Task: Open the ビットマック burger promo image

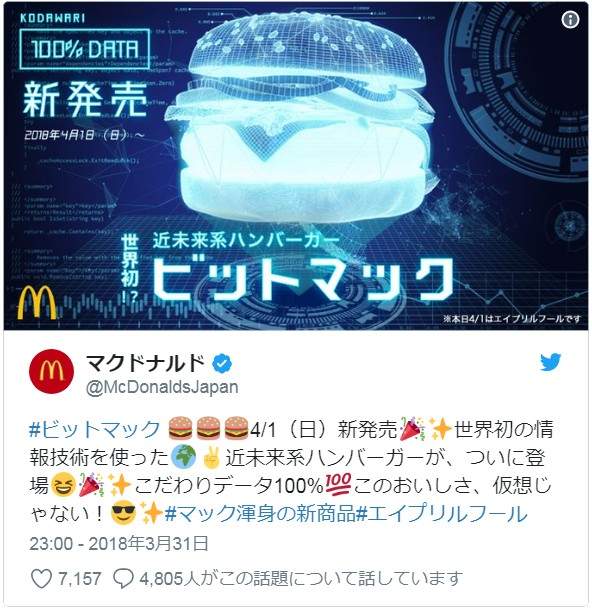Action: 296,166
